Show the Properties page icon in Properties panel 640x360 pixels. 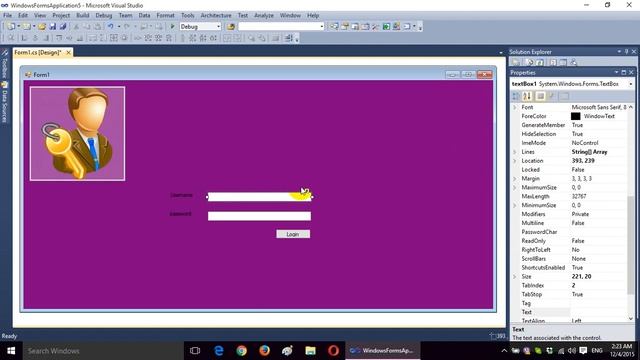coord(540,96)
